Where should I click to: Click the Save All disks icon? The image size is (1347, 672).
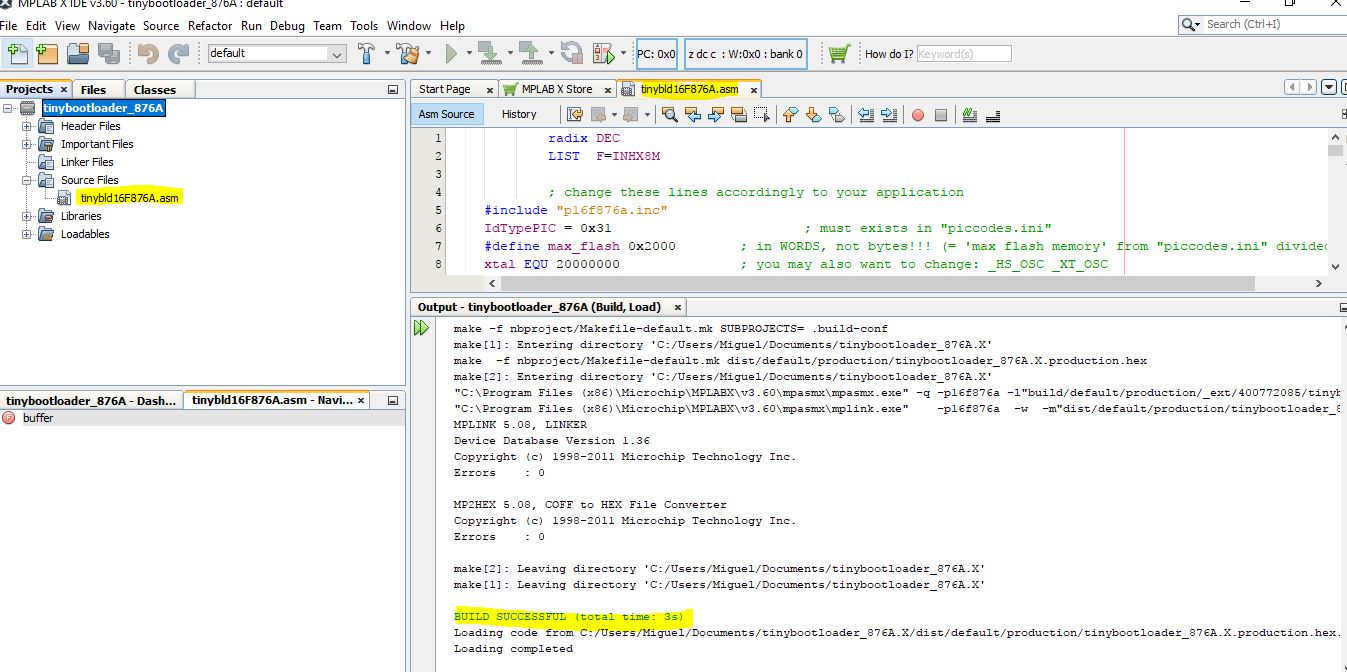(x=108, y=54)
